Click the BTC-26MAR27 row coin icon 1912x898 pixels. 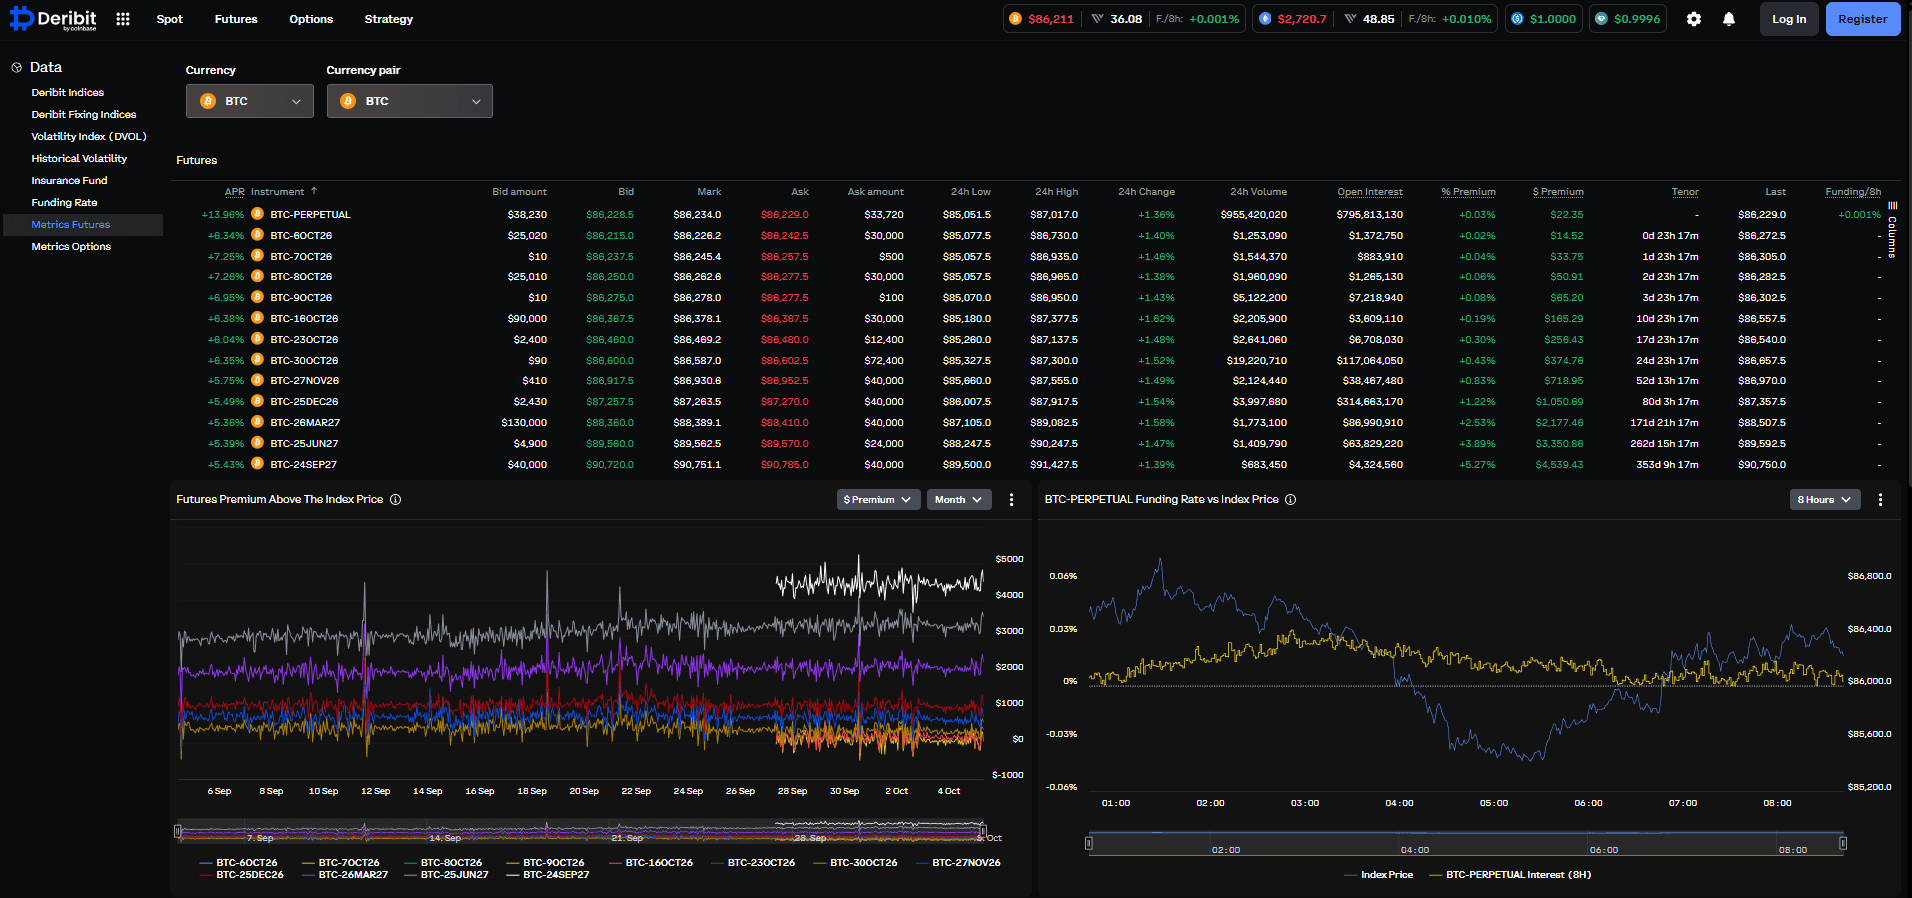257,422
